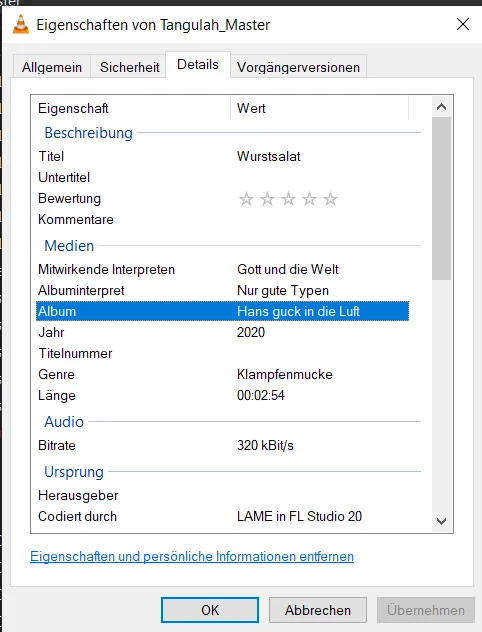Screen dimensions: 482x632
Task: Select the Untertitel property row
Action: (222, 177)
